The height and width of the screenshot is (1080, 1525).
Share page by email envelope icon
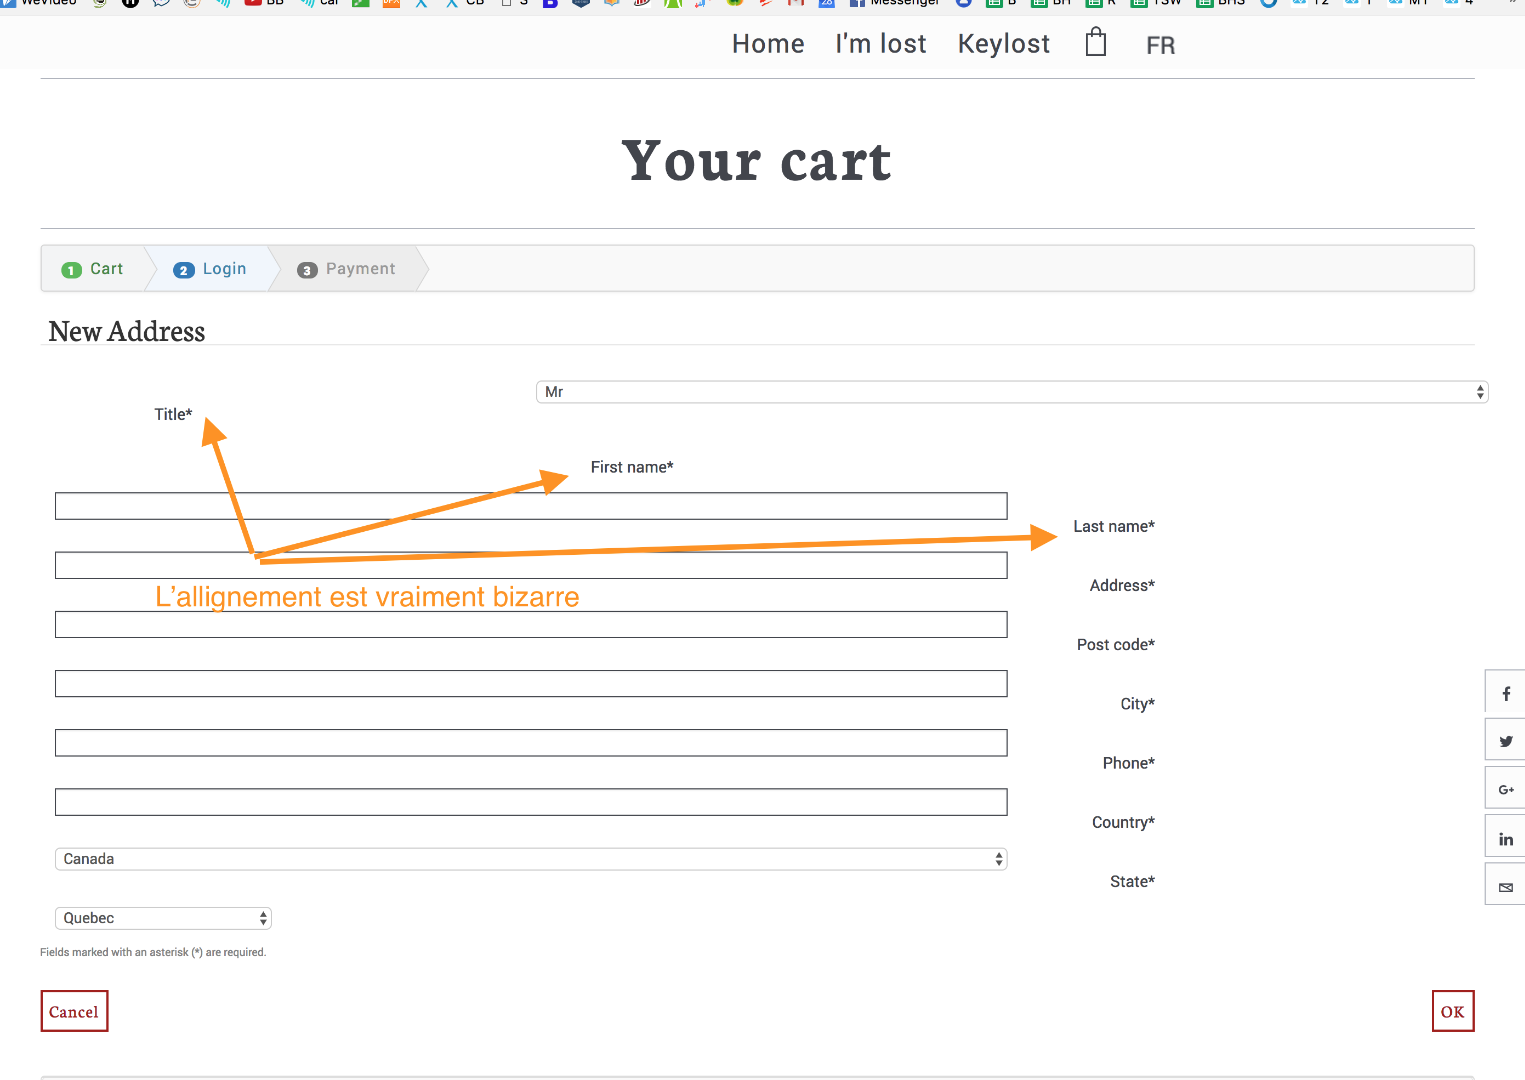pos(1505,887)
